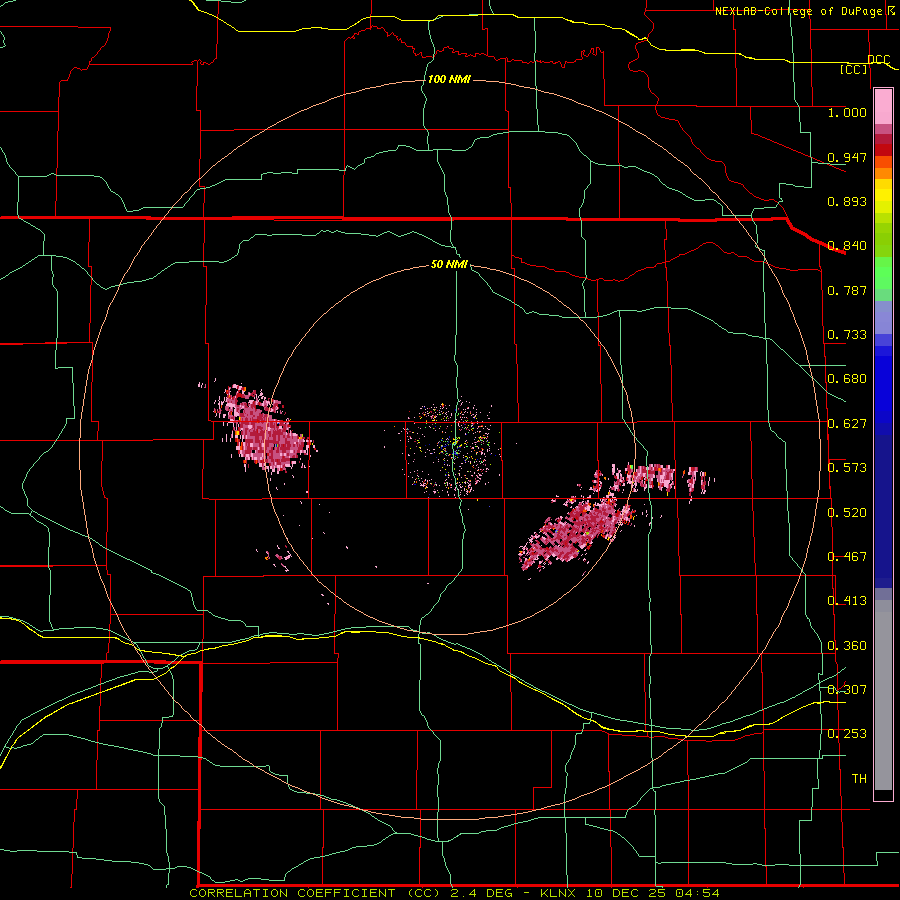Click the 0.840 legend value
The width and height of the screenshot is (900, 900).
pos(847,246)
